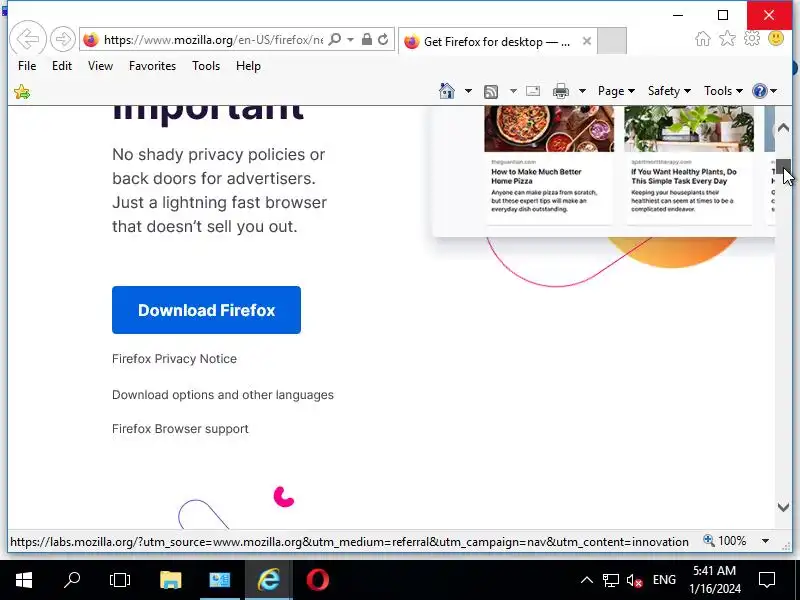Viewport: 800px width, 600px height.
Task: Open the Edit menu
Action: coord(62,66)
